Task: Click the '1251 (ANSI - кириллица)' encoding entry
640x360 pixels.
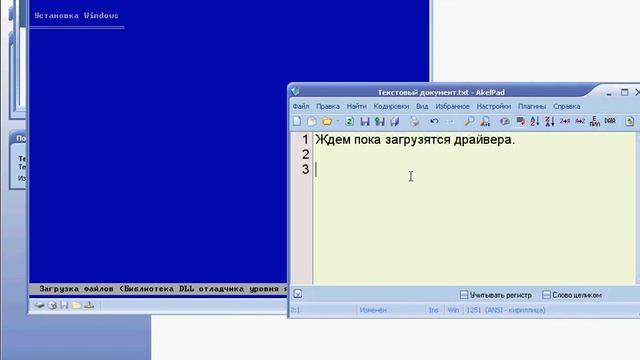Action: pos(506,310)
